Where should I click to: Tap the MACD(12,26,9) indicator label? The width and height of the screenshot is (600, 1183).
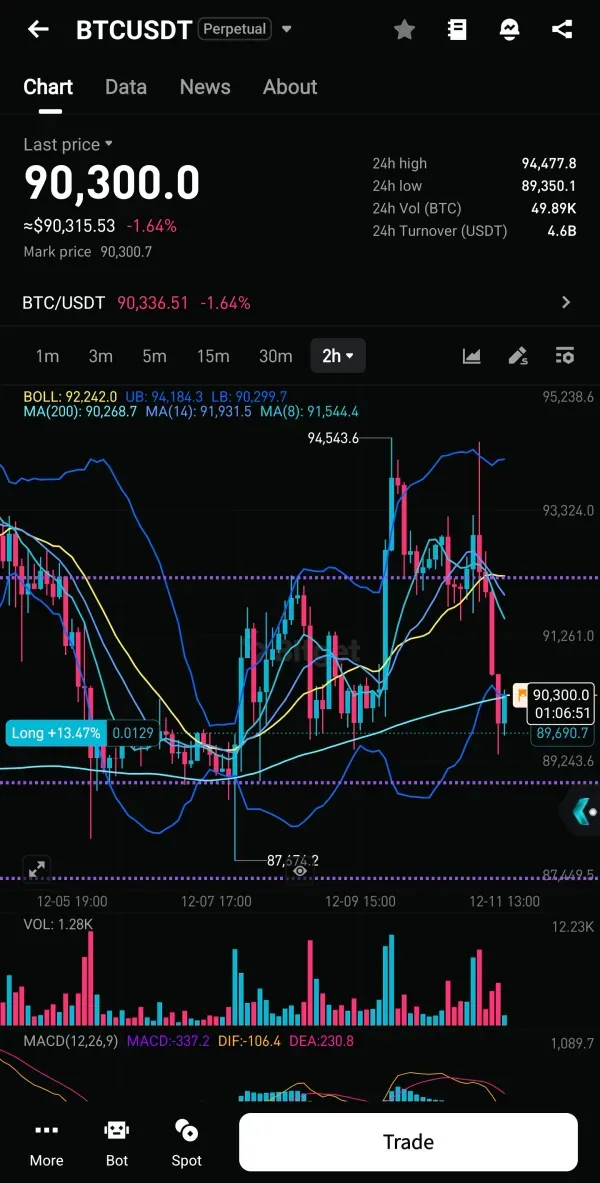pyautogui.click(x=71, y=1041)
